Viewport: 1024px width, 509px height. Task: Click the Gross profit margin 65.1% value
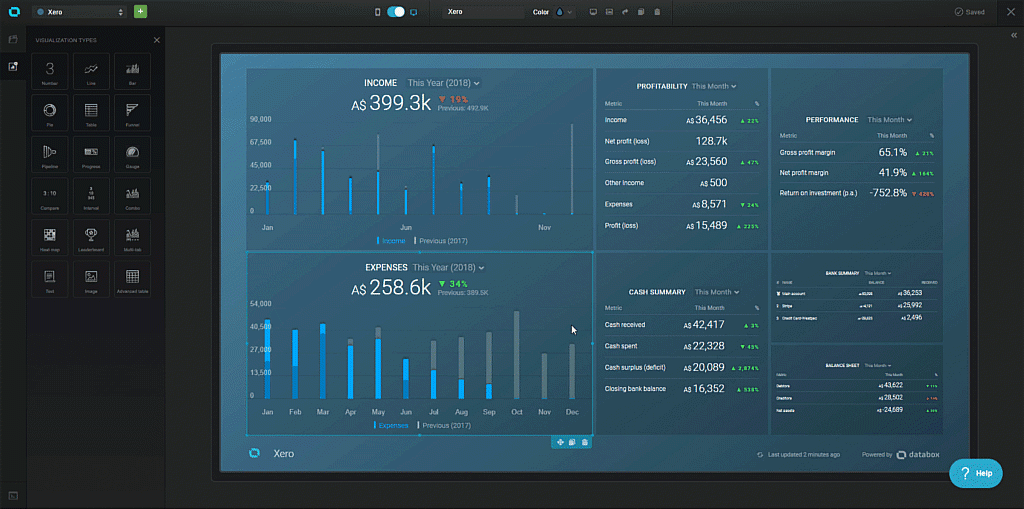click(x=892, y=152)
